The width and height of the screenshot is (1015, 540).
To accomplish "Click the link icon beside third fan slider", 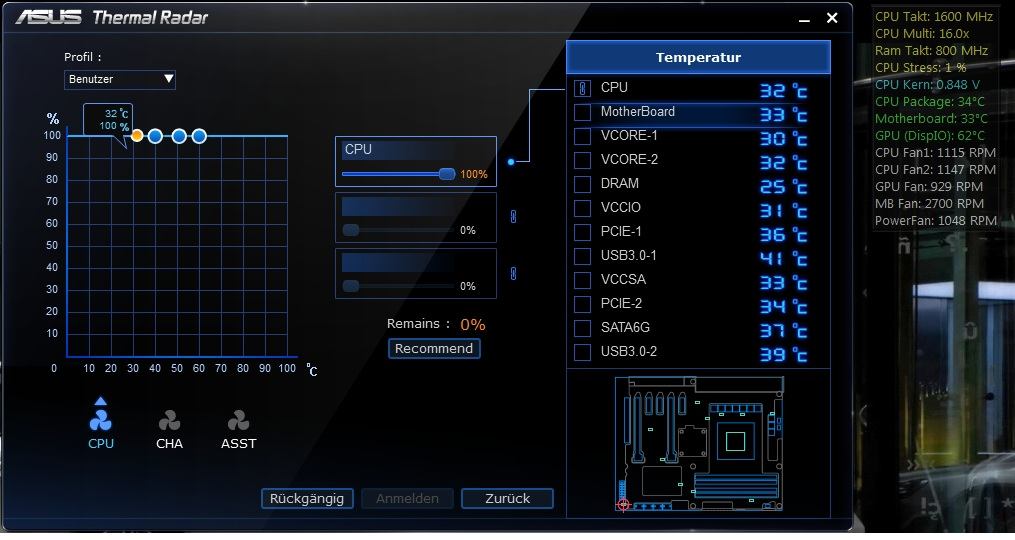I will (x=513, y=273).
